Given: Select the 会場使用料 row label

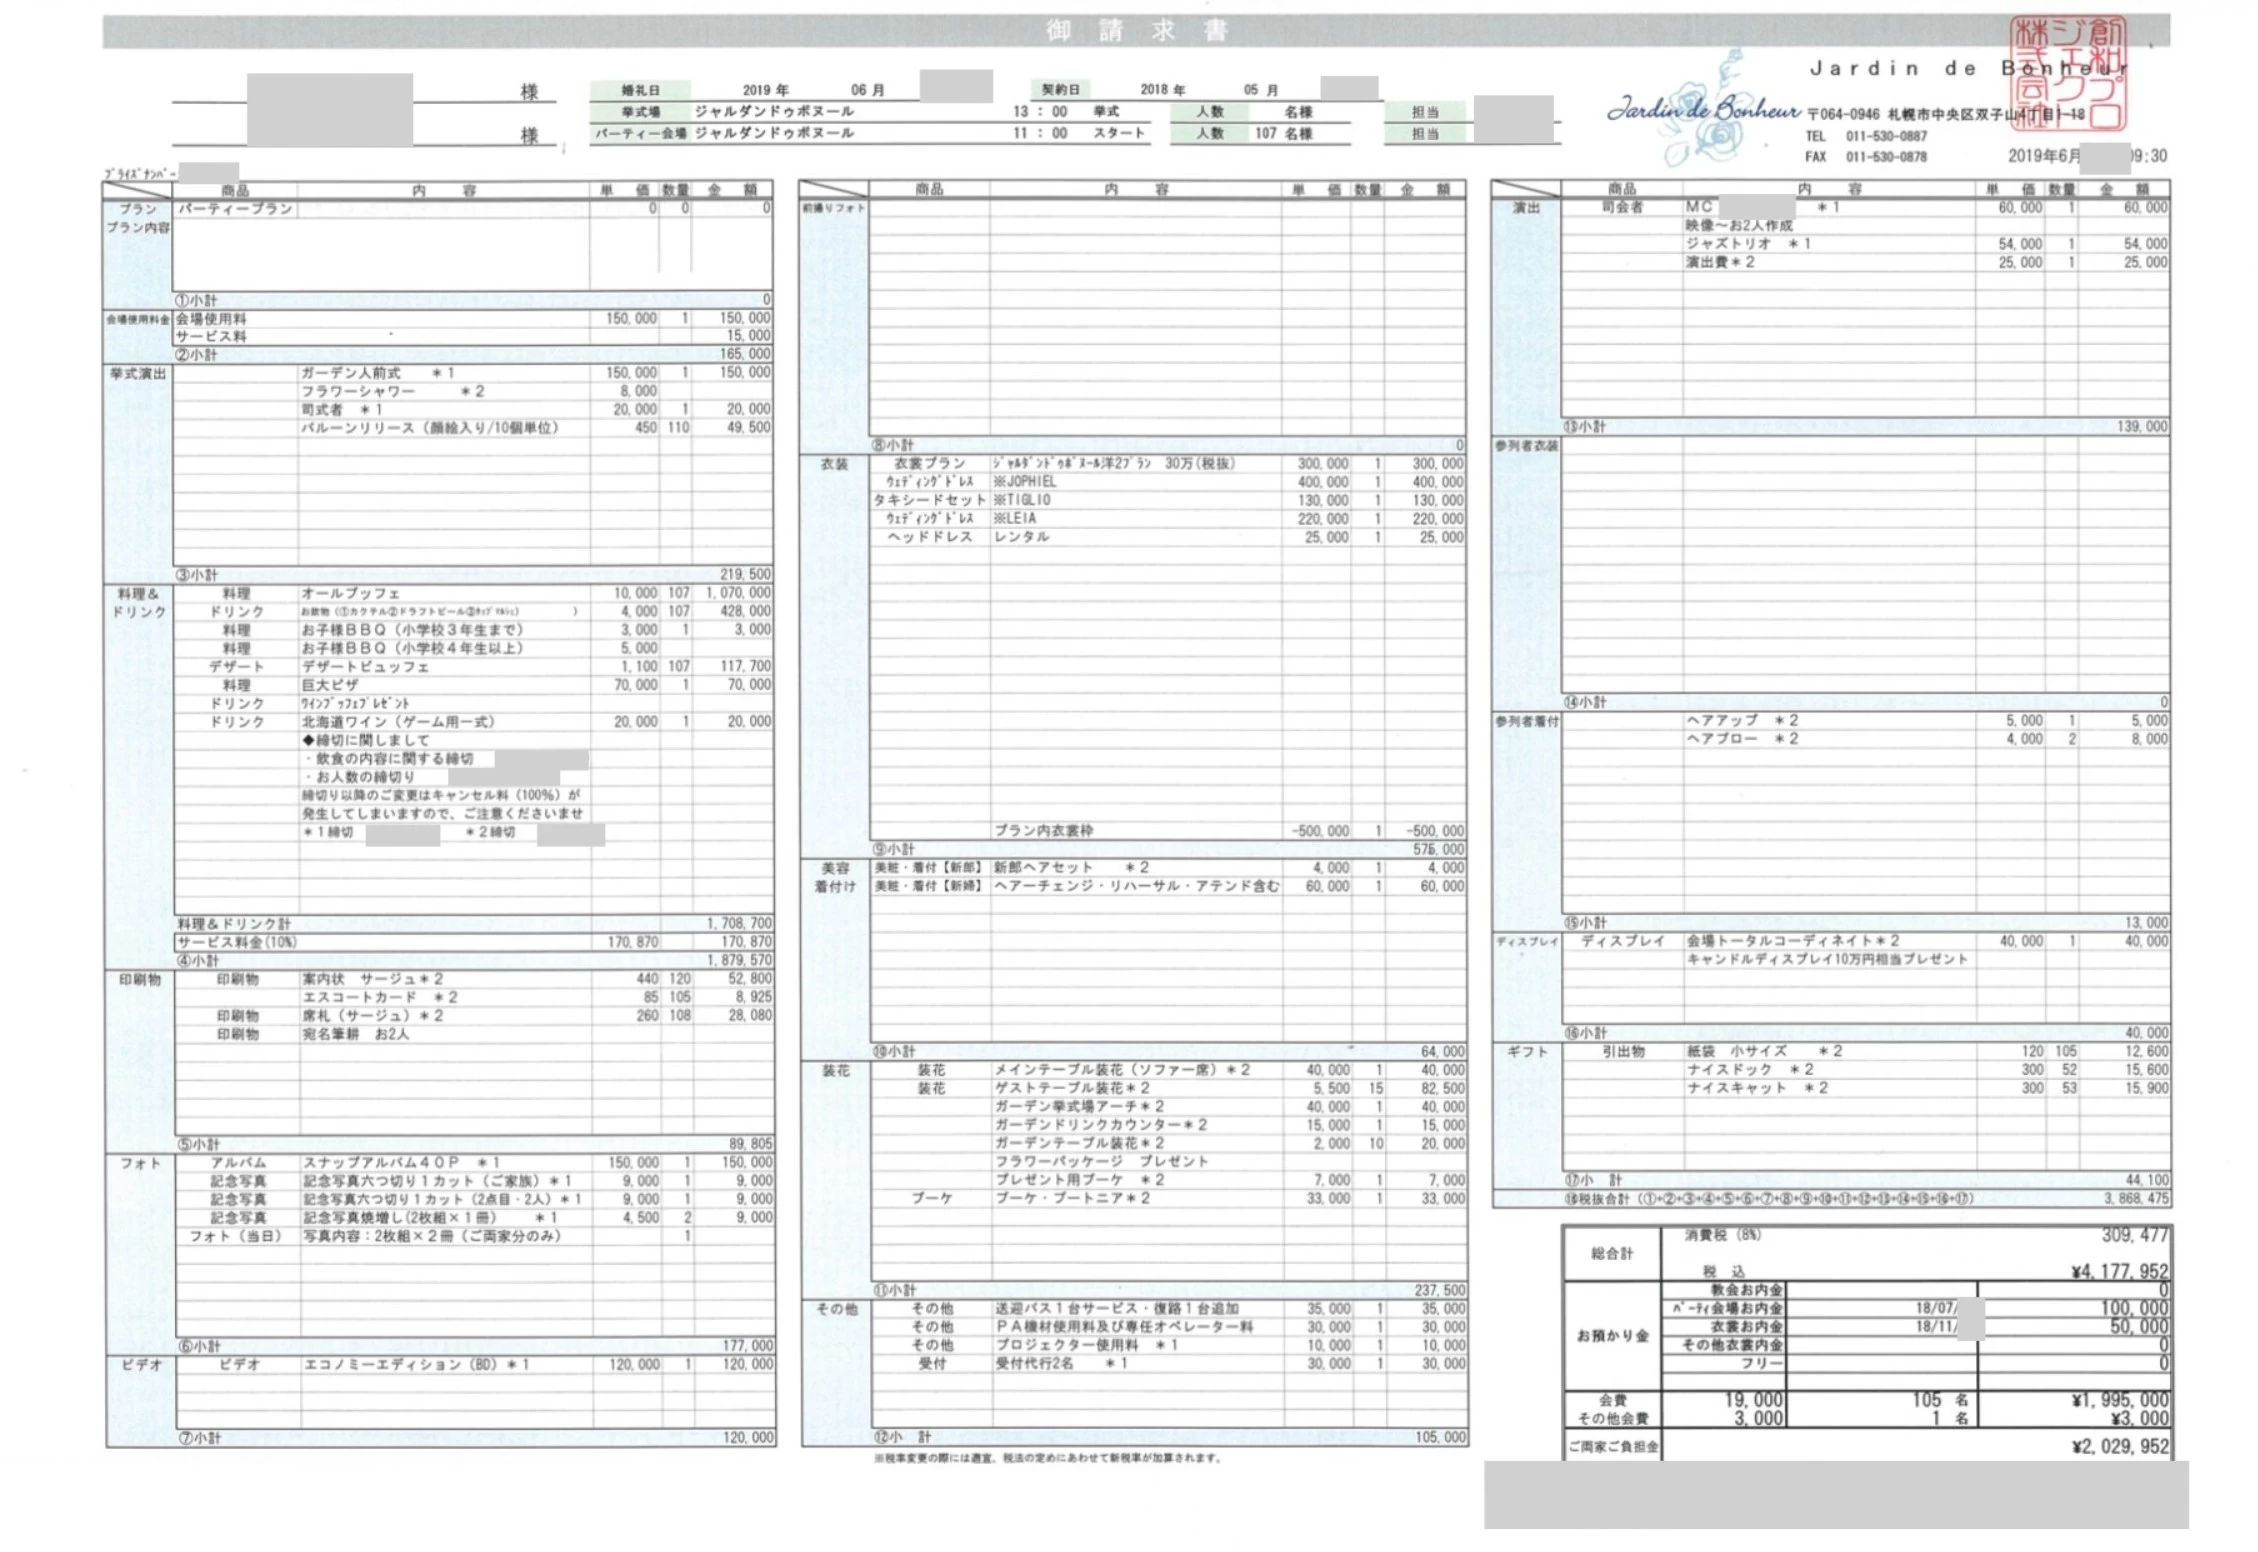Looking at the screenshot, I should (211, 318).
